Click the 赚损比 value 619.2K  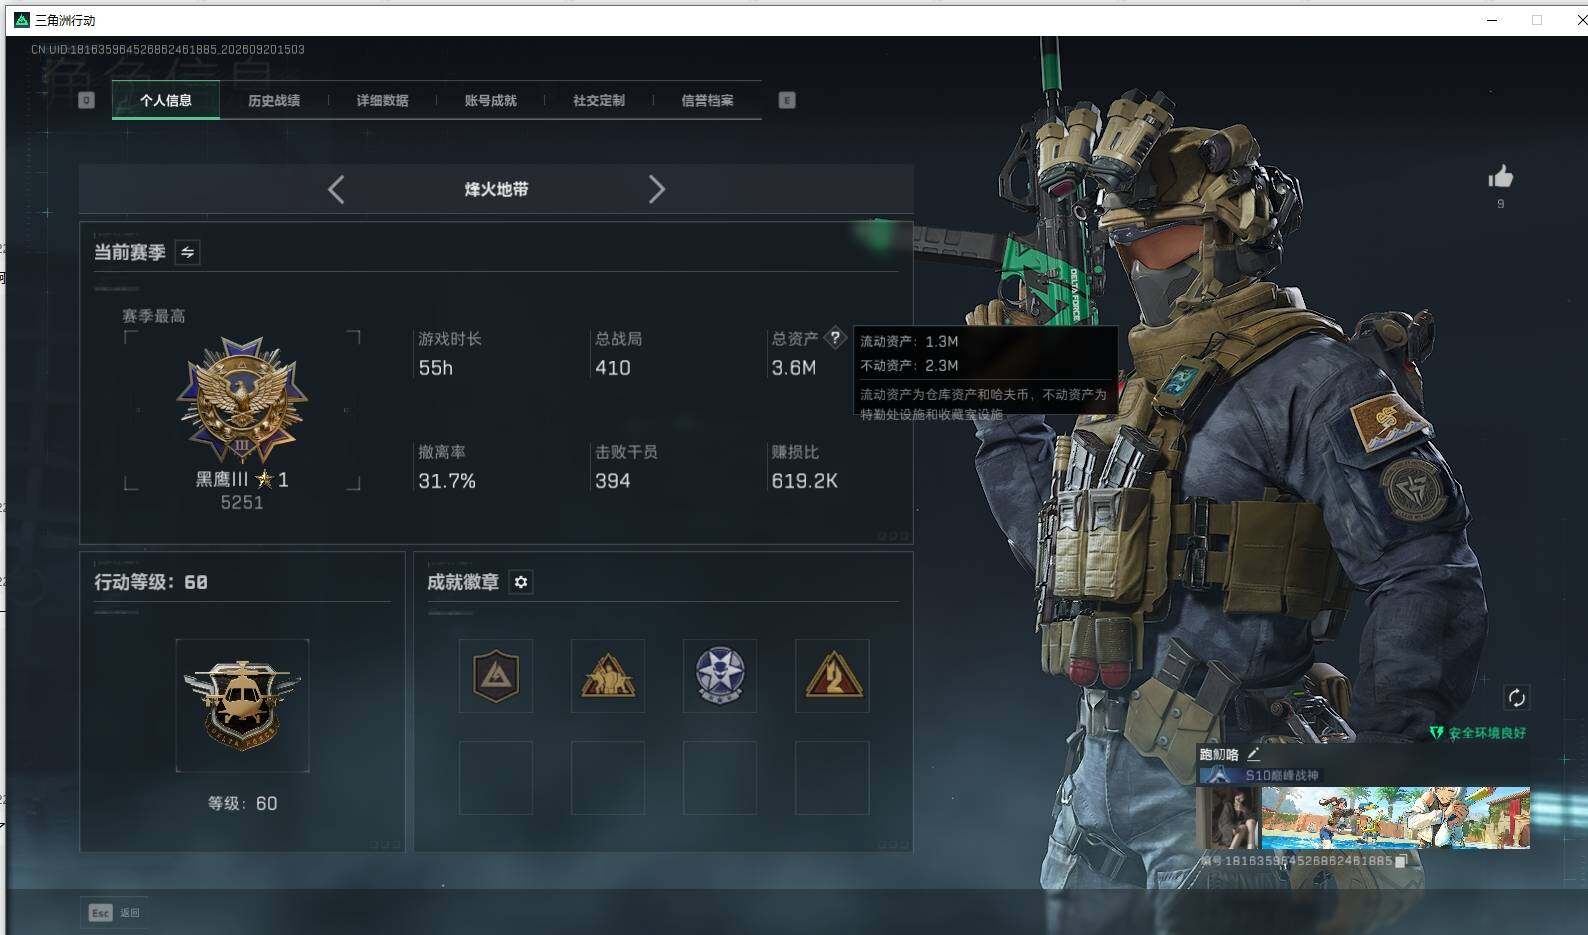click(805, 481)
